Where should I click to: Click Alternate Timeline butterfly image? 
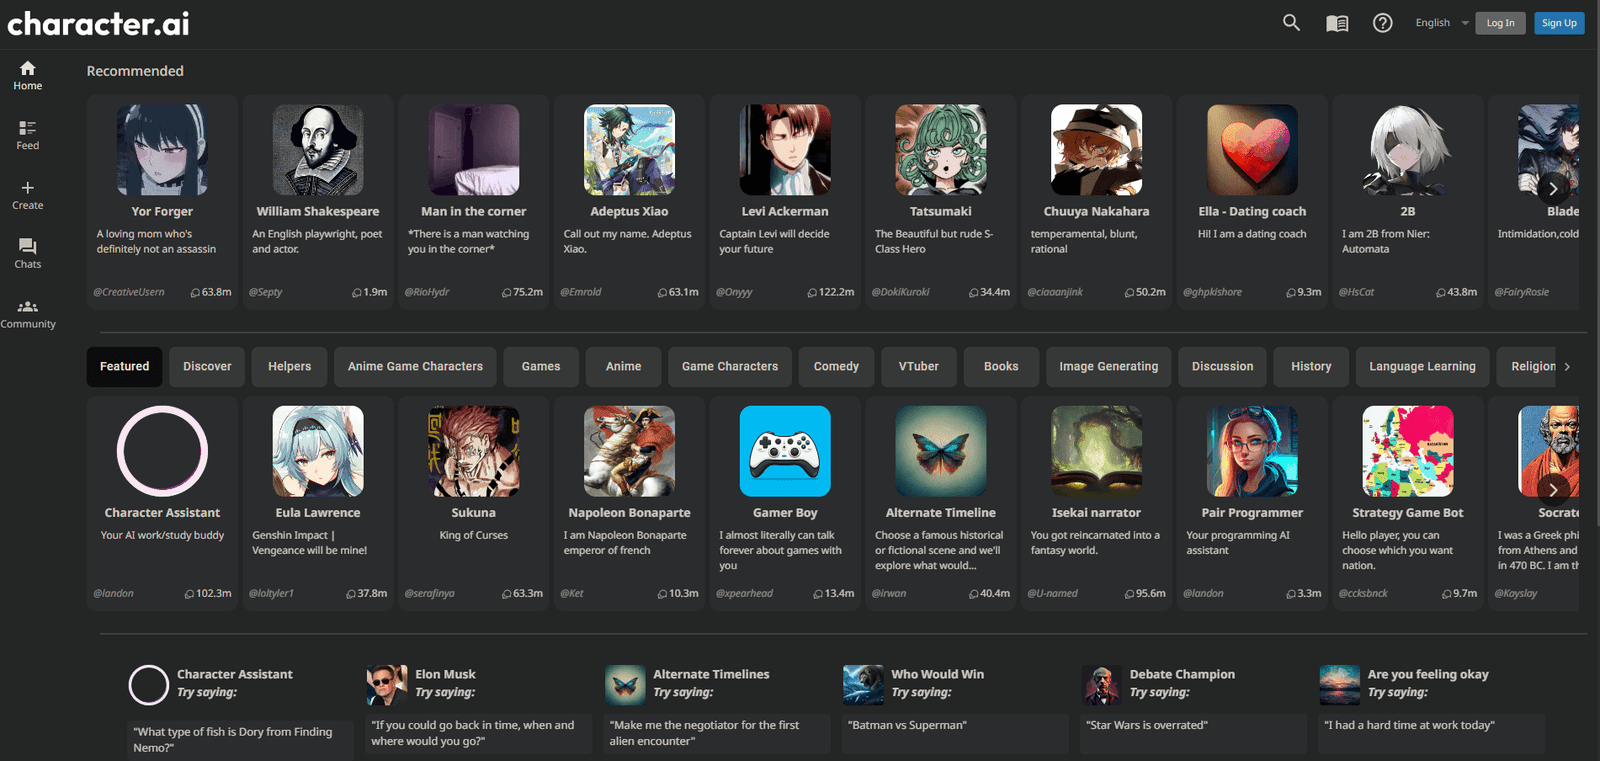941,451
